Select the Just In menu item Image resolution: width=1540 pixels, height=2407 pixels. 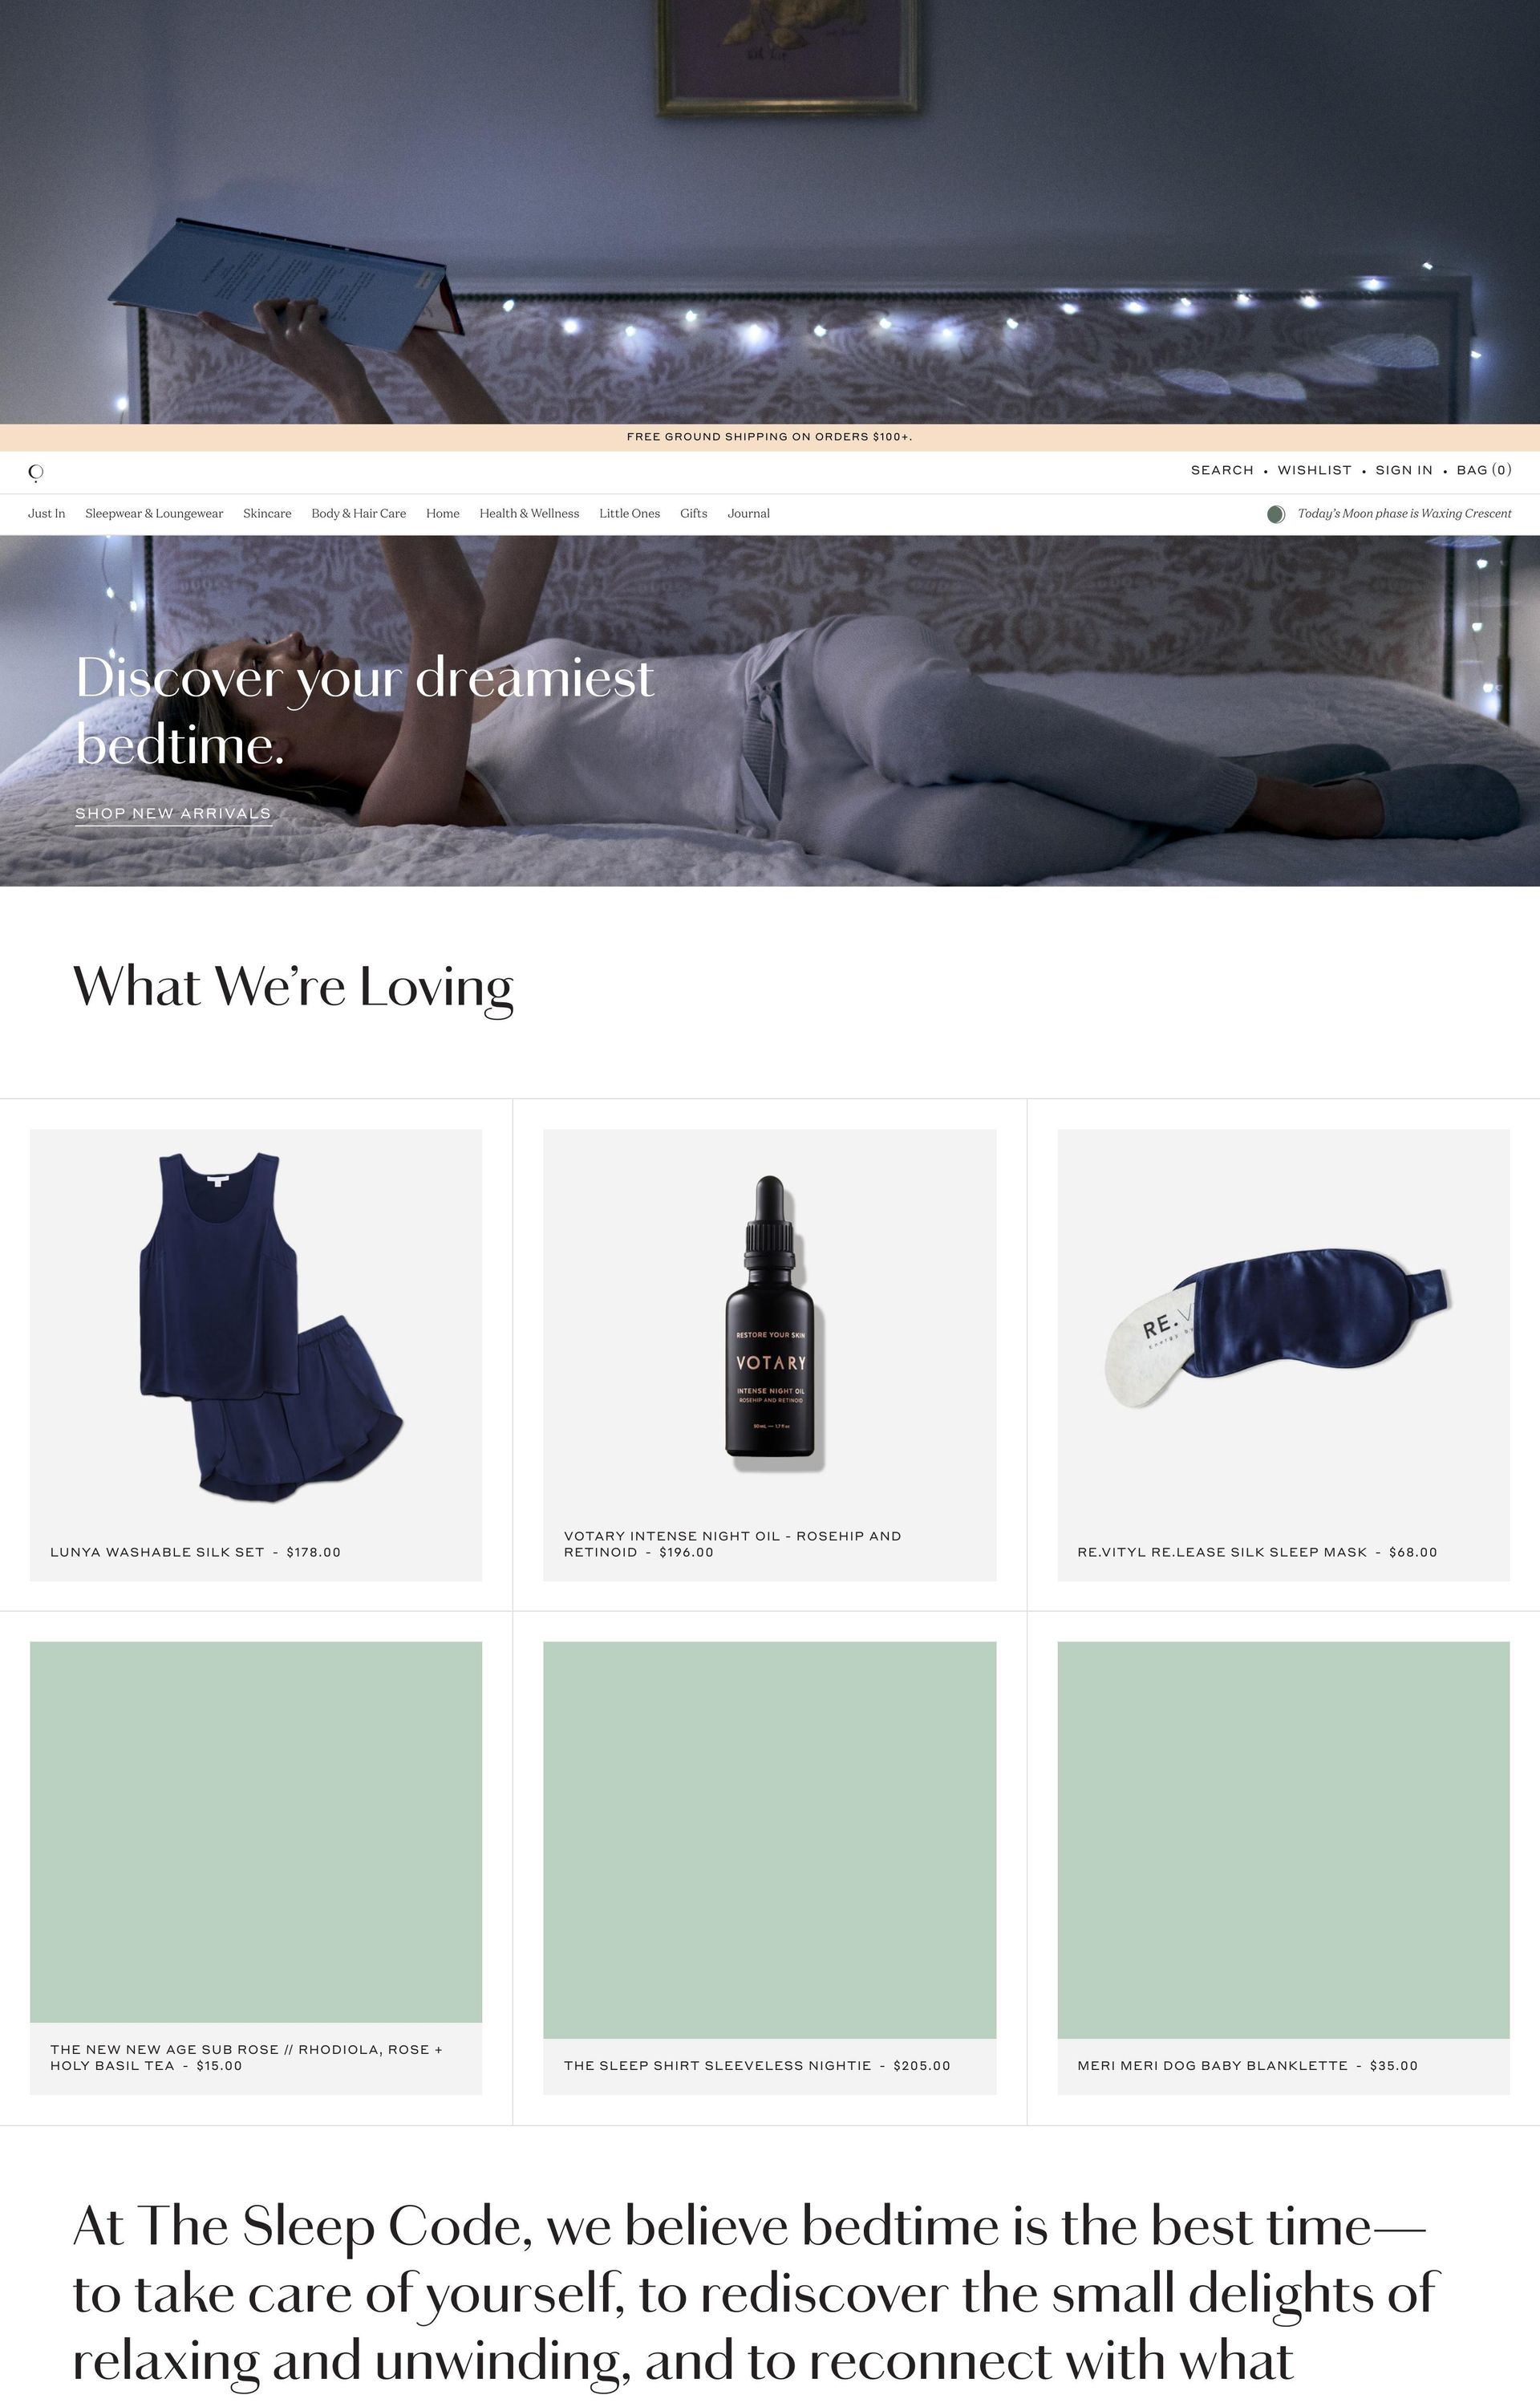pyautogui.click(x=46, y=513)
